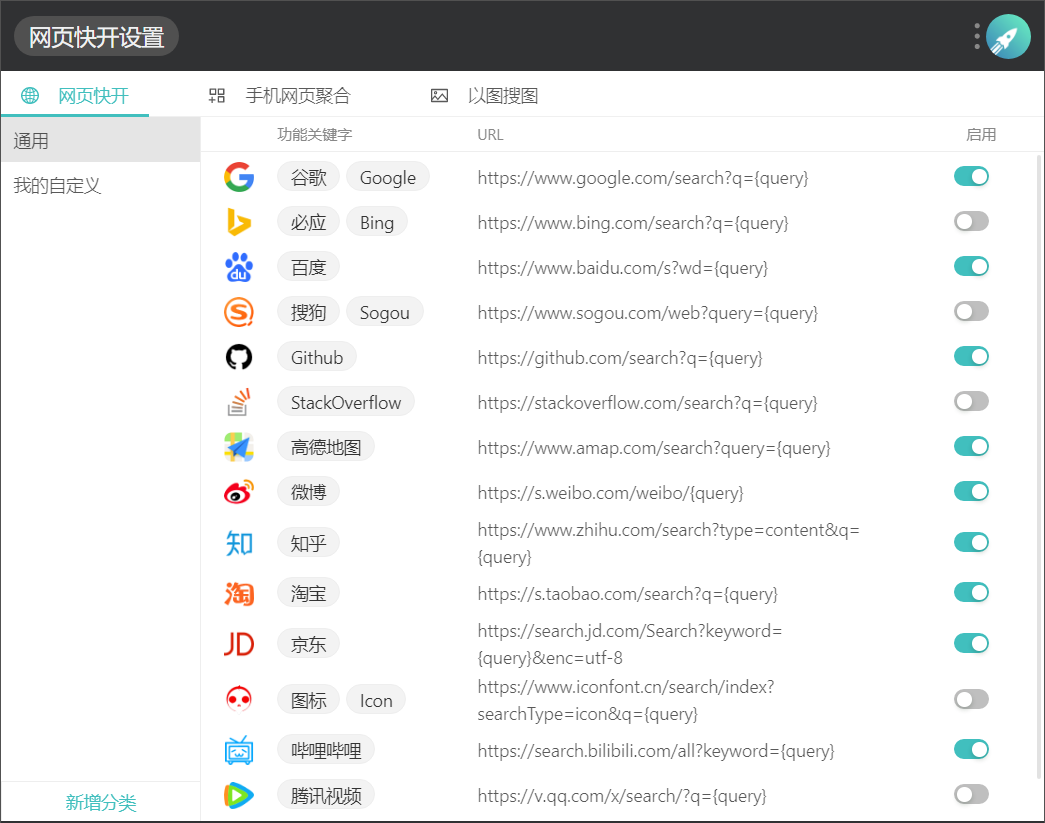Click the Tencent Video play icon

click(239, 795)
